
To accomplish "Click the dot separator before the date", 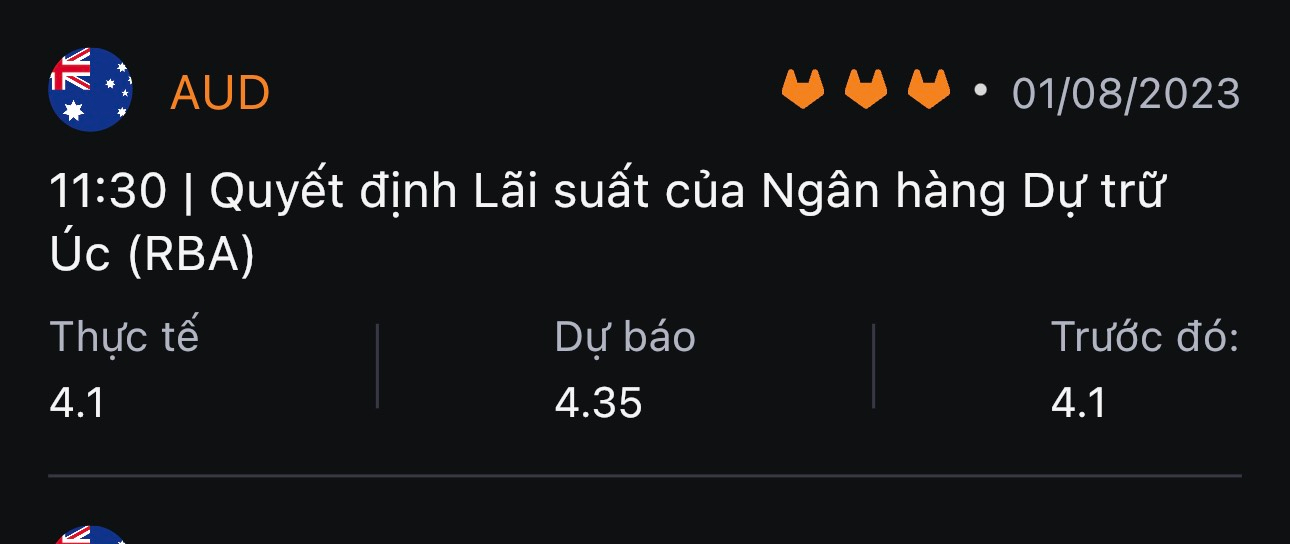I will 980,91.
